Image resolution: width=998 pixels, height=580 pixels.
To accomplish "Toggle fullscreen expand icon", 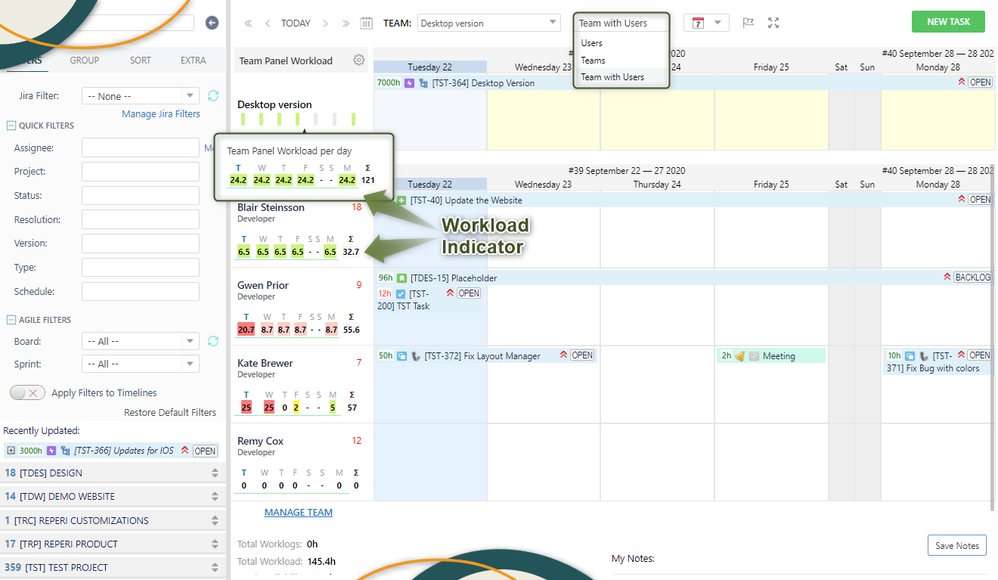I will [773, 23].
